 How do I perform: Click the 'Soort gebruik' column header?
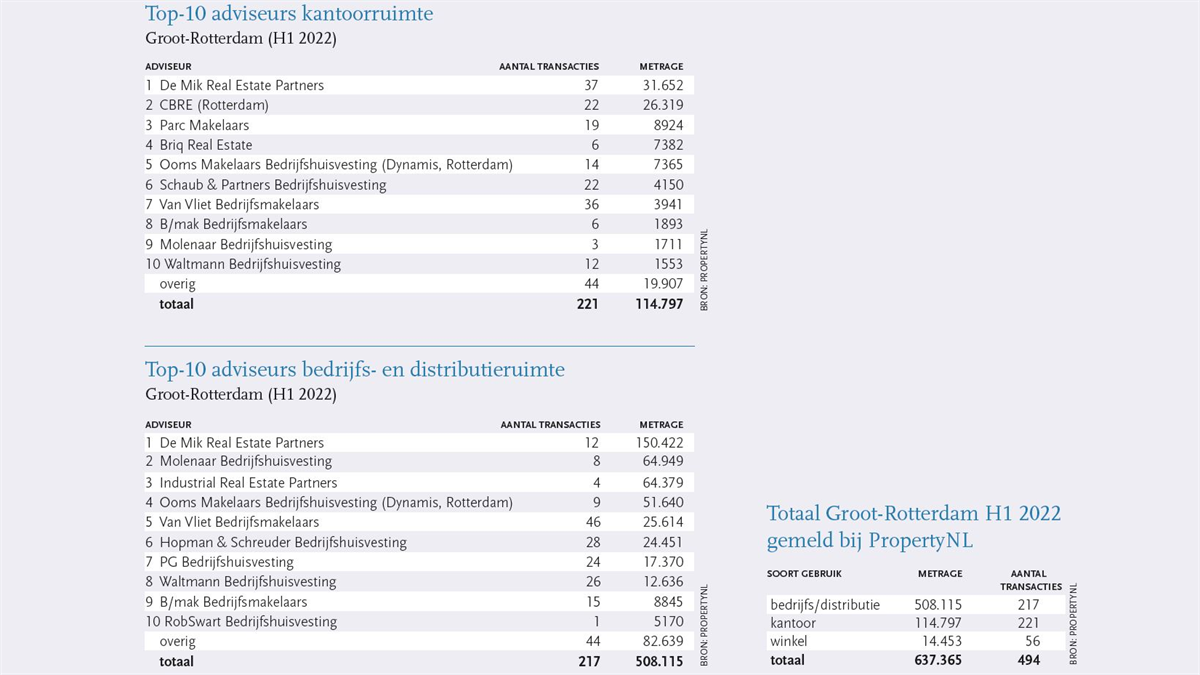804,574
